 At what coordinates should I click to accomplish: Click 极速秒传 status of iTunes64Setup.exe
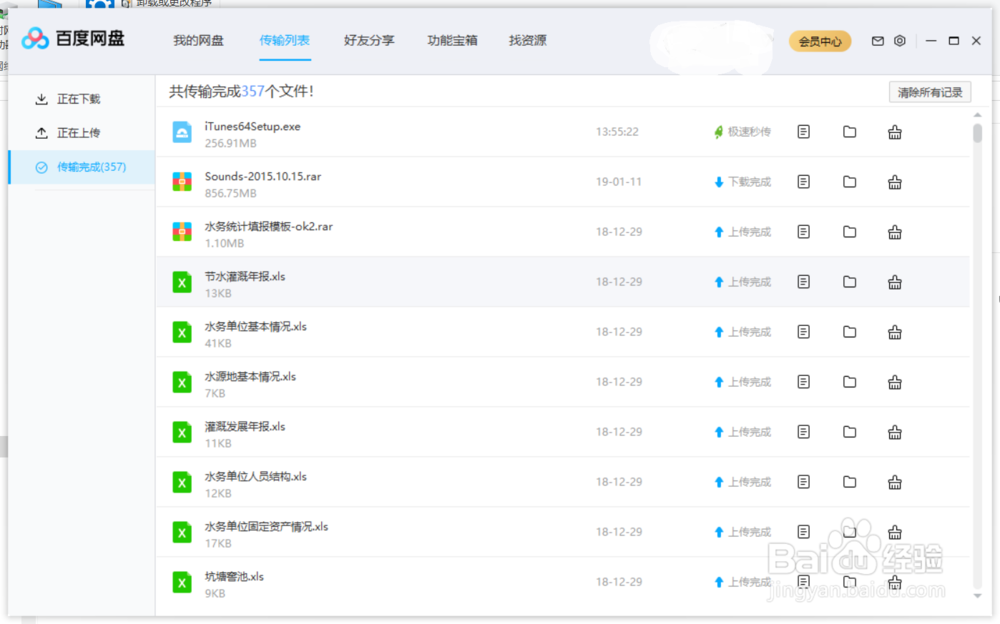[x=742, y=131]
